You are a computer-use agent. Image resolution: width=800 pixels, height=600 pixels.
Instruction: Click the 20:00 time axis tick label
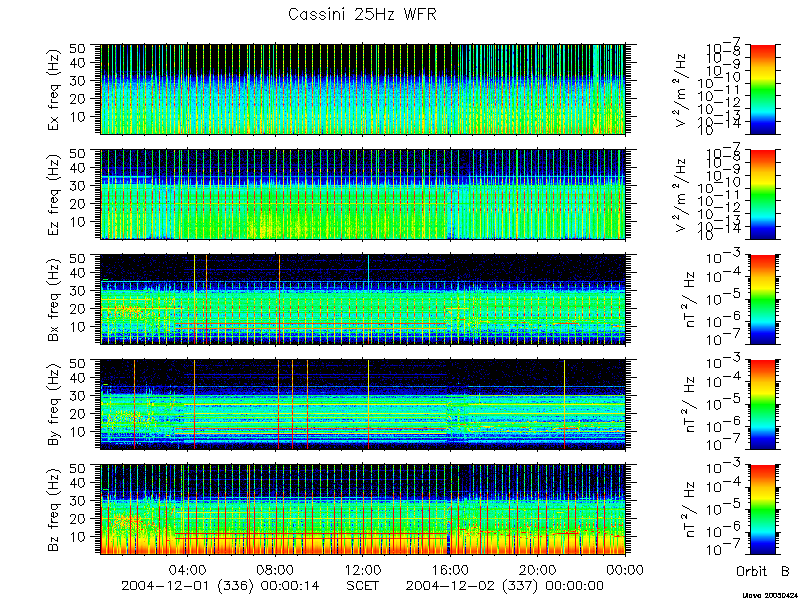(x=537, y=569)
